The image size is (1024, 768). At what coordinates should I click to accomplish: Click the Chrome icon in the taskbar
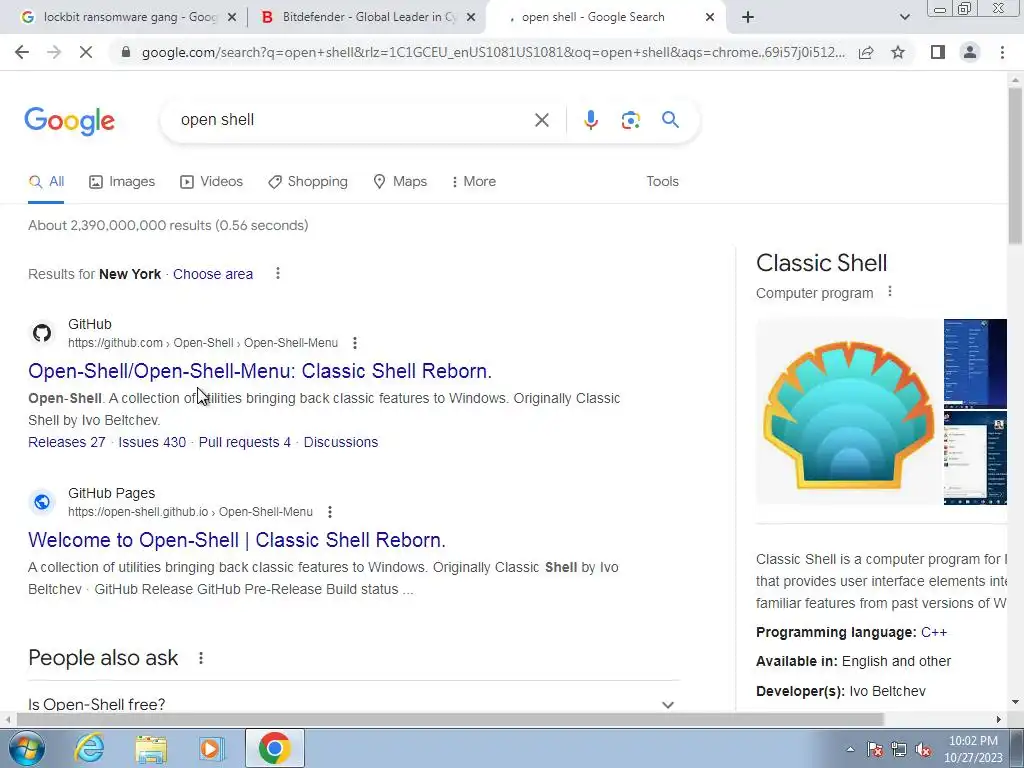tap(274, 748)
